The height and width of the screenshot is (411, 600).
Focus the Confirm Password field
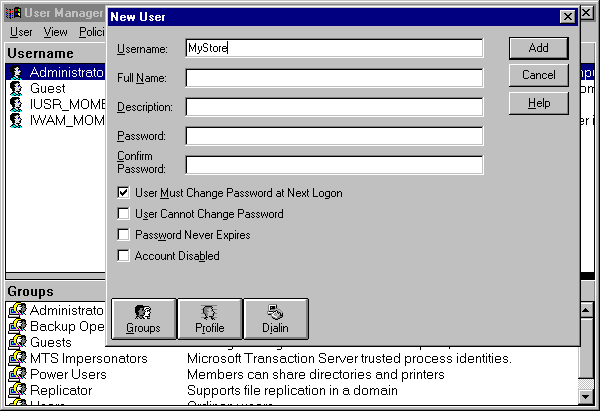tap(334, 165)
